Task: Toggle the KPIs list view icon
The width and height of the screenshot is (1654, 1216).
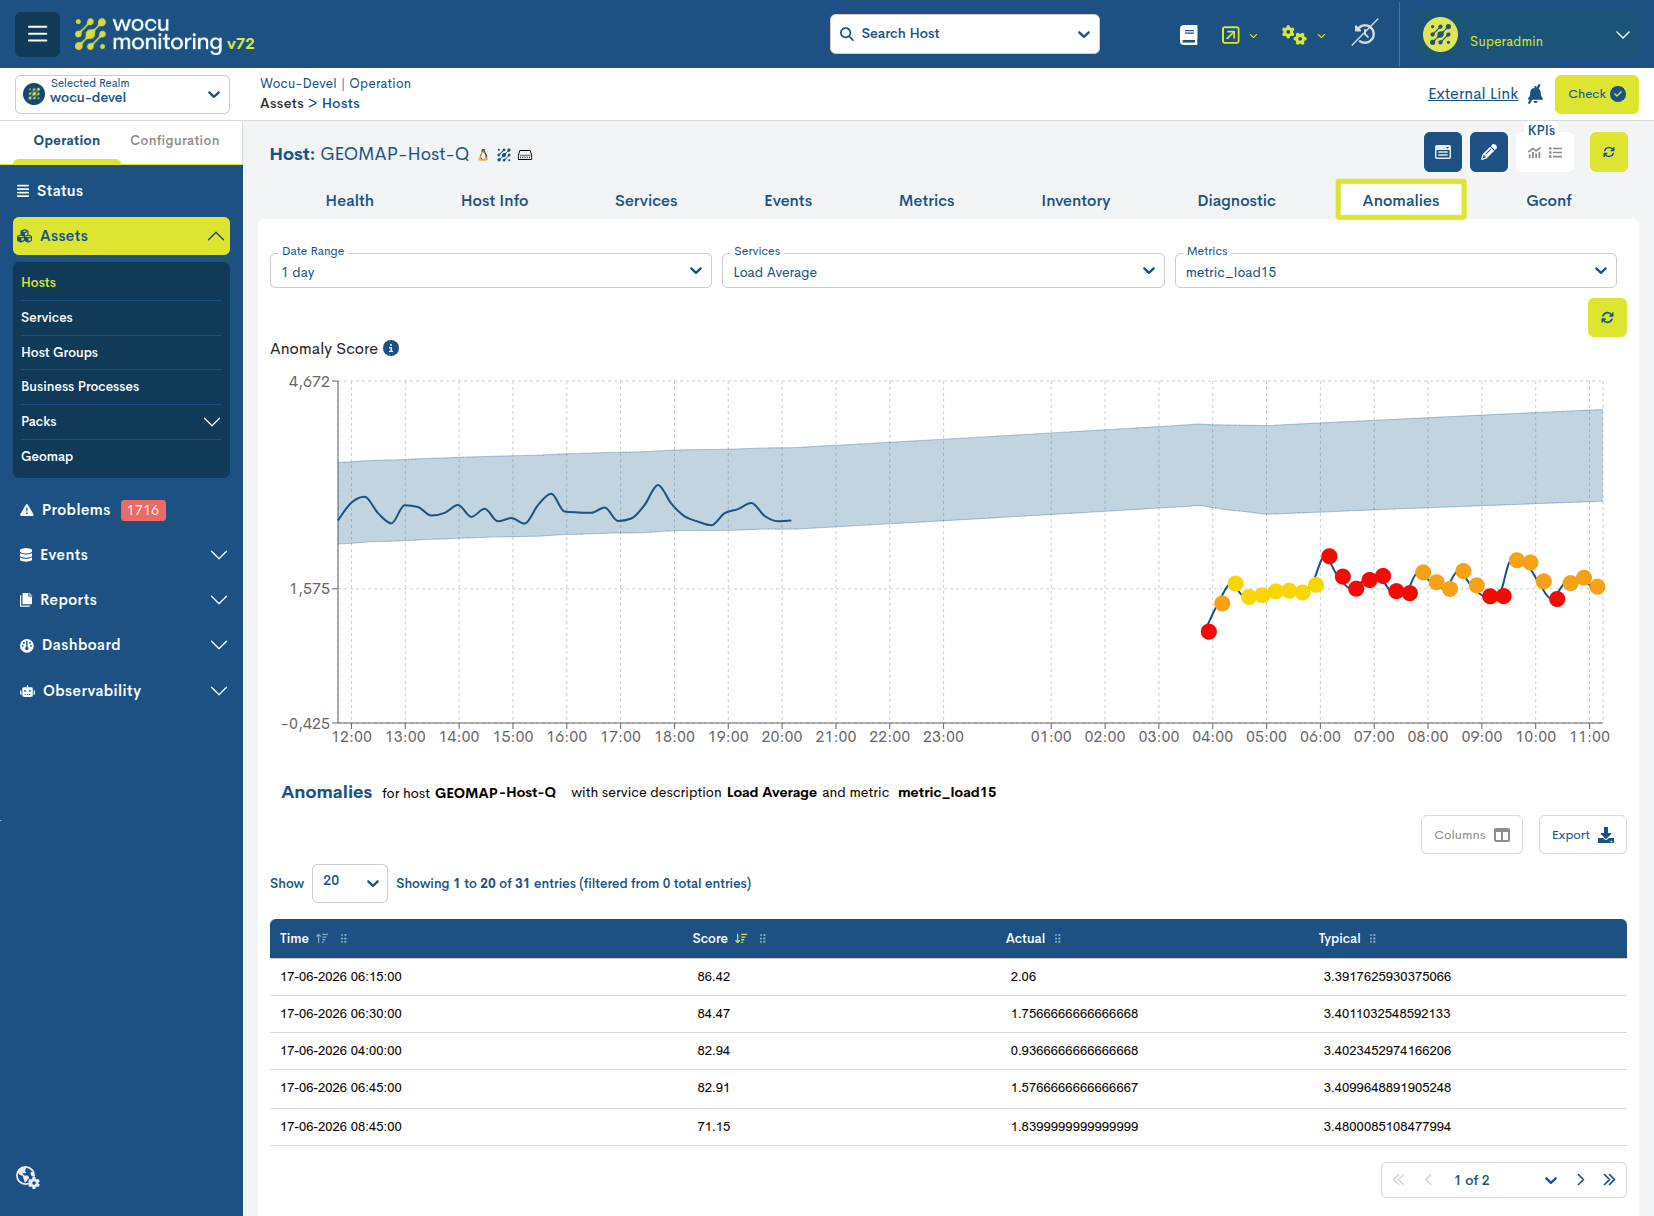Action: (x=1556, y=153)
